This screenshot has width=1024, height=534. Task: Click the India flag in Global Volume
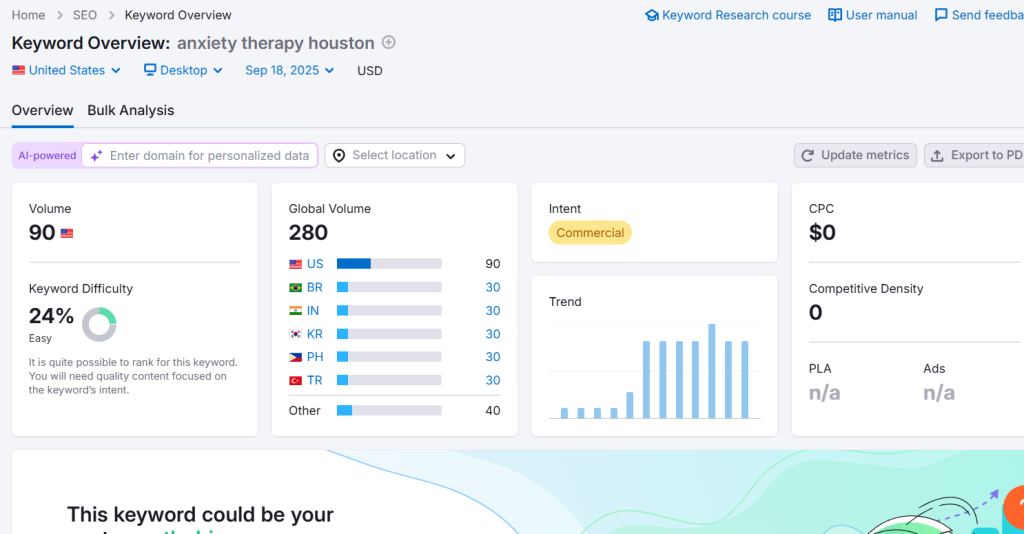(296, 311)
